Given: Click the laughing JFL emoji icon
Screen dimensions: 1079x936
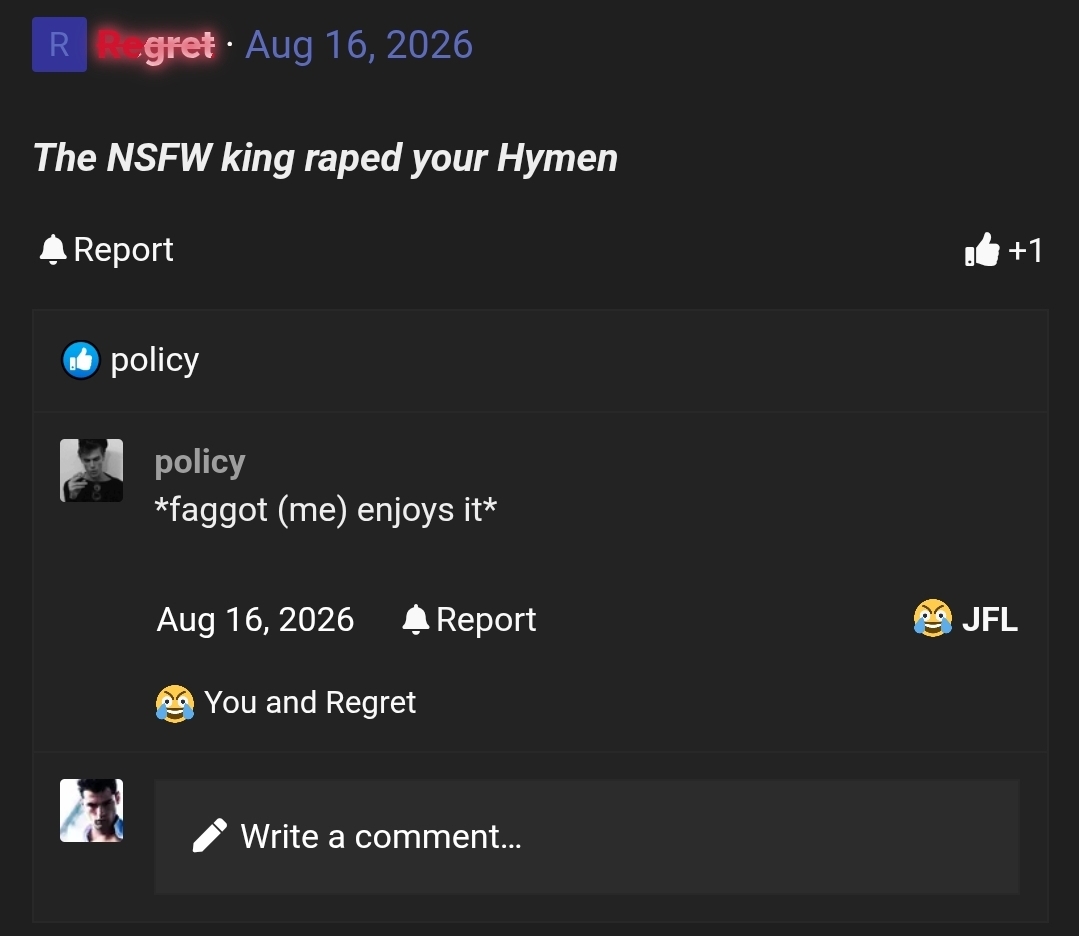Looking at the screenshot, I should tap(933, 618).
